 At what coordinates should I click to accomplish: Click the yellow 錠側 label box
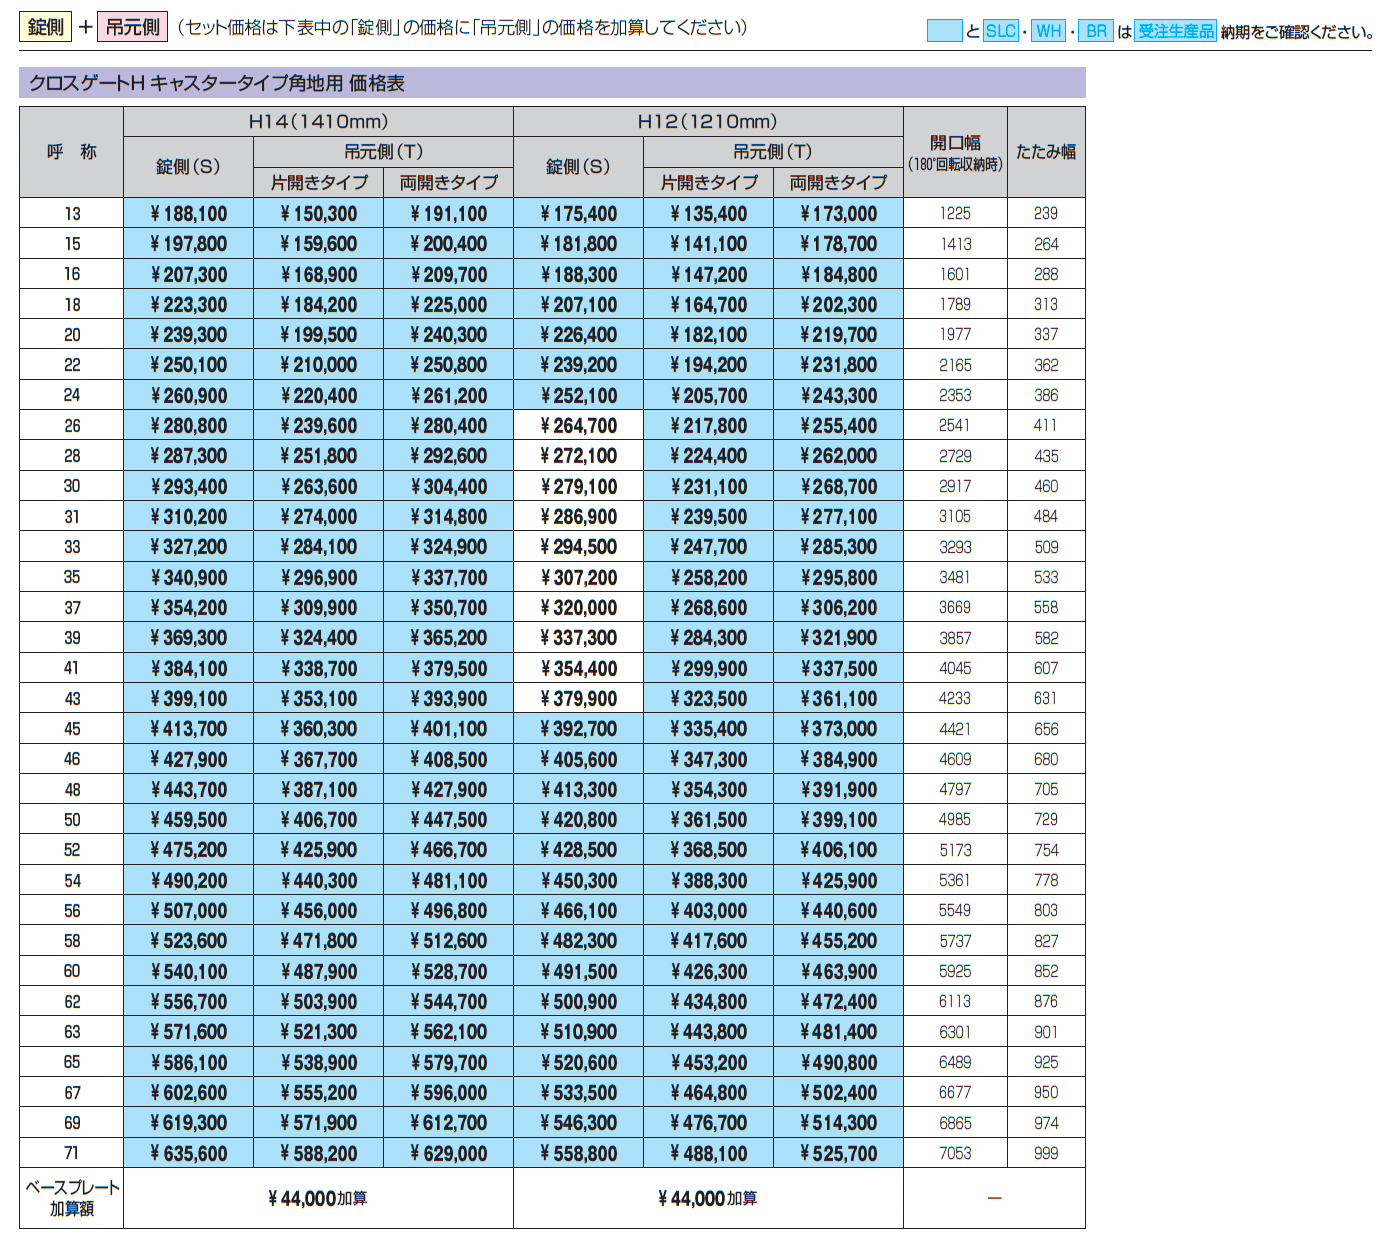(45, 27)
